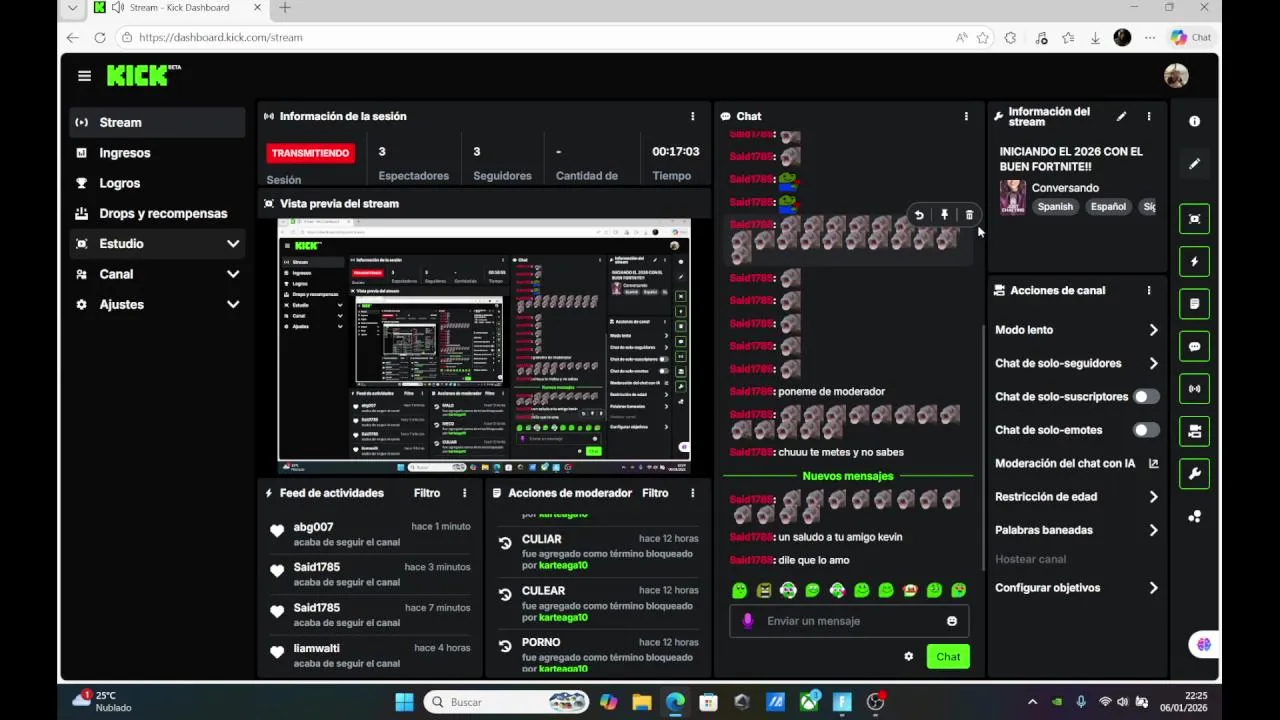Click the Kick logo

(143, 75)
